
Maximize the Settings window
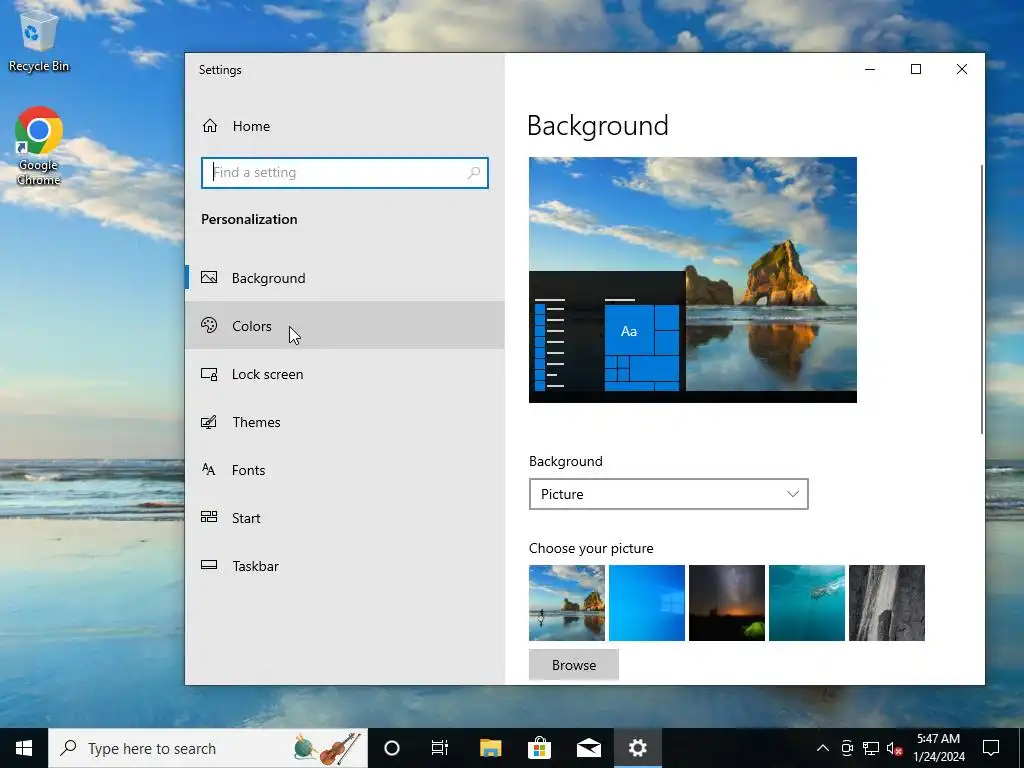coord(916,69)
